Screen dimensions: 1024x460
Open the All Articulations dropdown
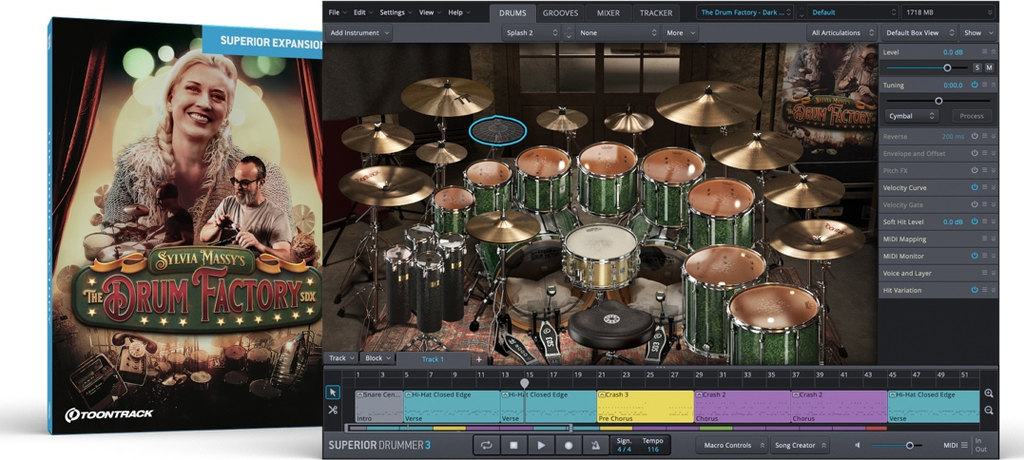[840, 32]
